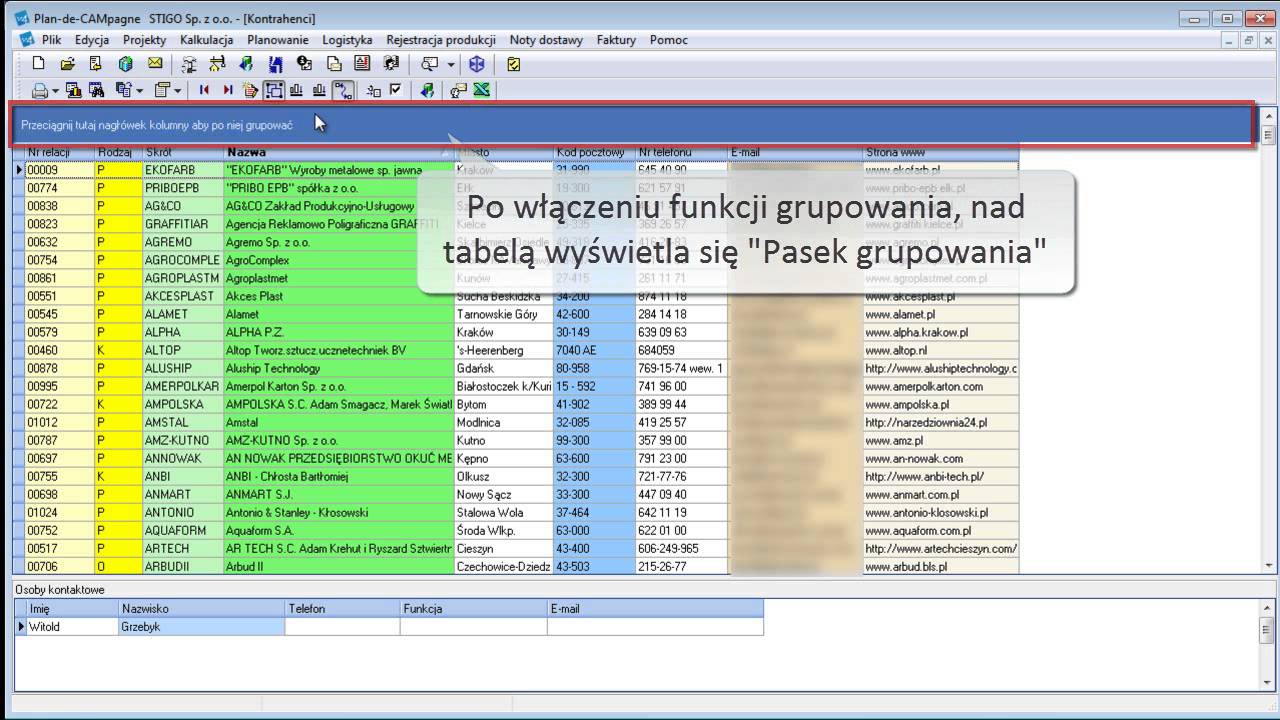Click the second bar chart icon

(x=319, y=90)
